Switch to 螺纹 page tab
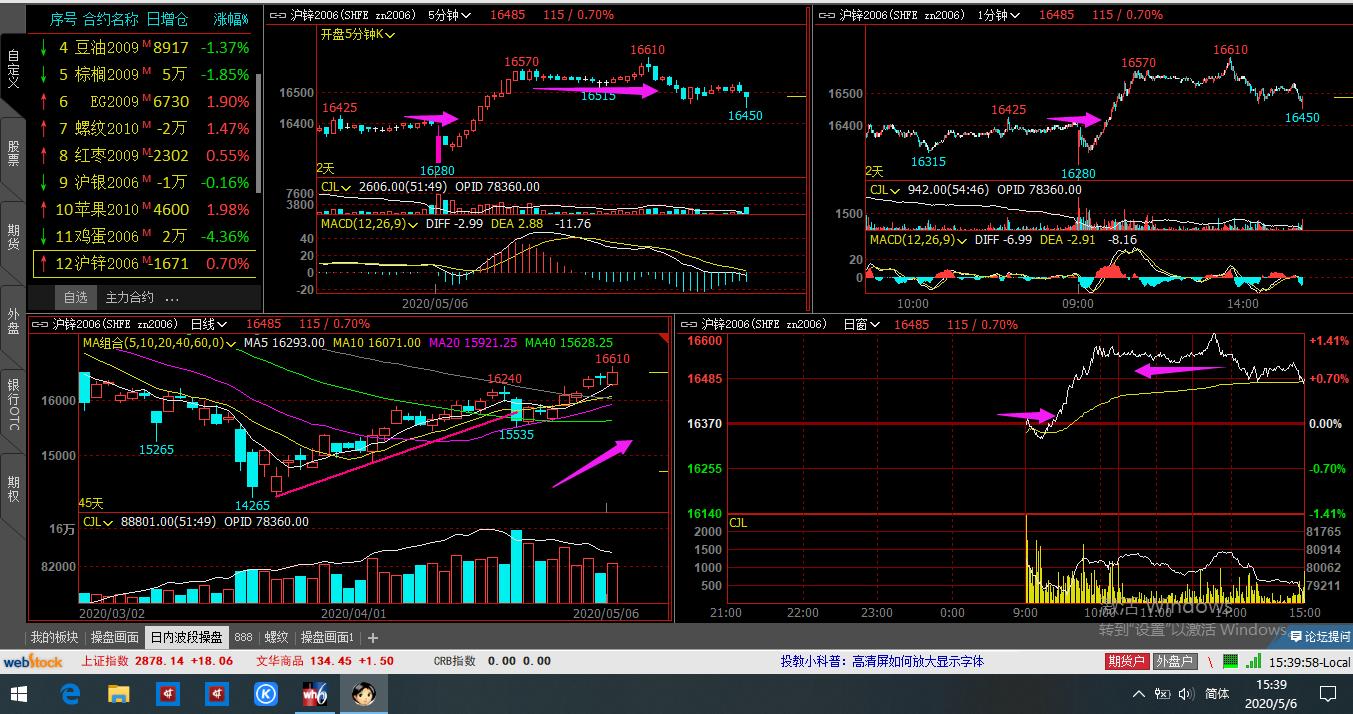This screenshot has width=1353, height=714. click(x=277, y=637)
